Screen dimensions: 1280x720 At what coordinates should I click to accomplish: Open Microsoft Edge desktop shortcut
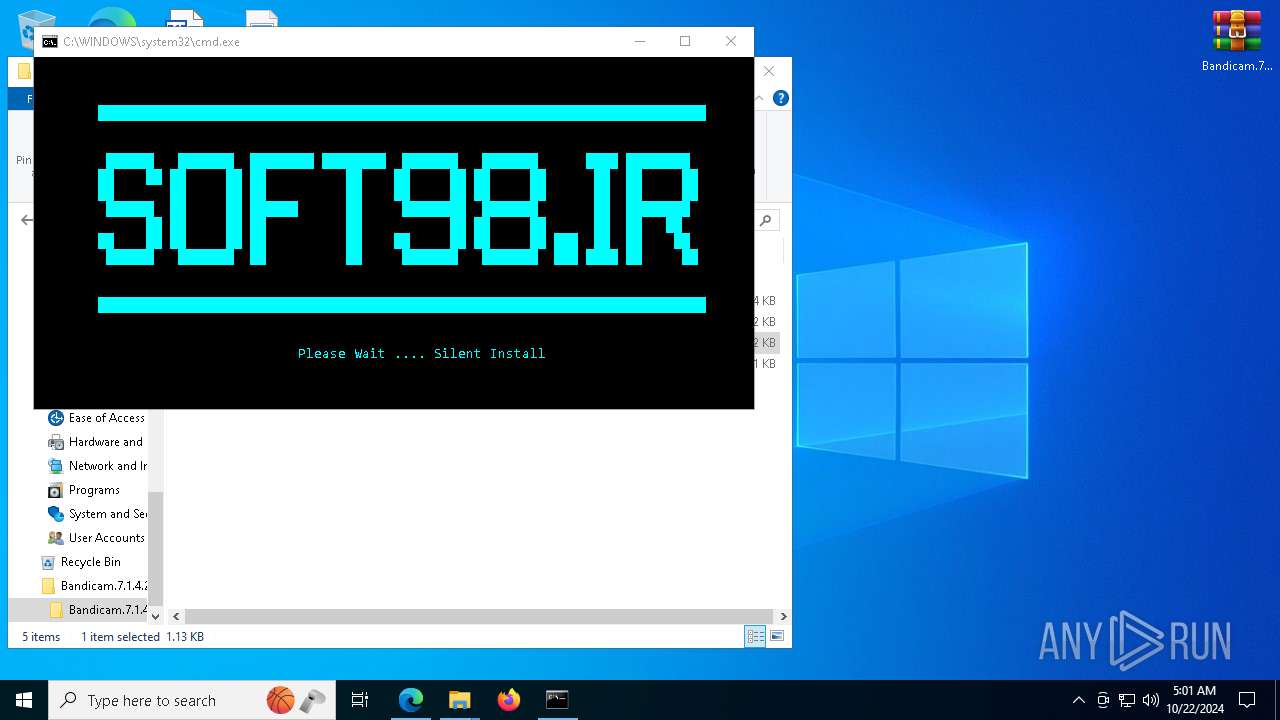pyautogui.click(x=110, y=20)
